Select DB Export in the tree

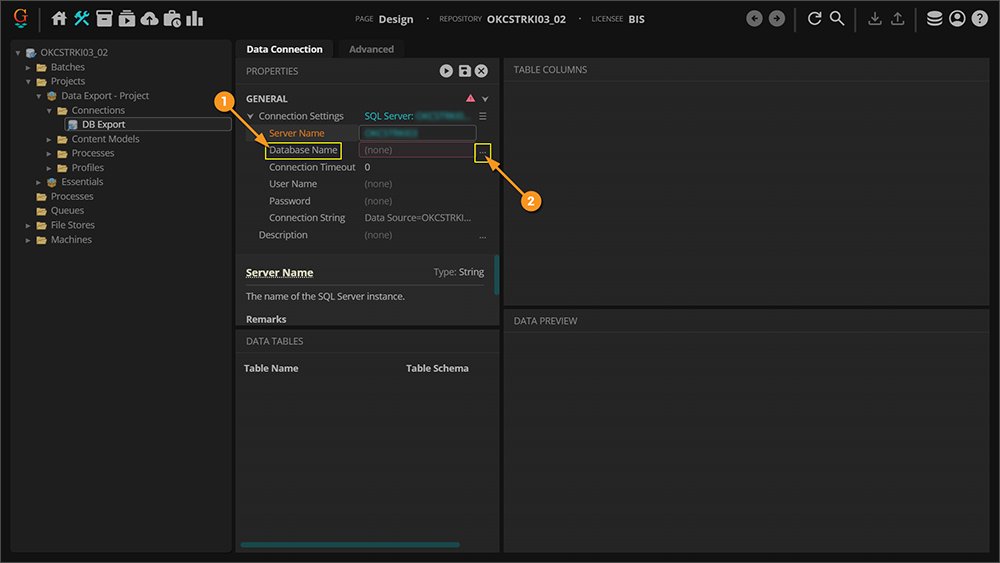click(x=103, y=125)
